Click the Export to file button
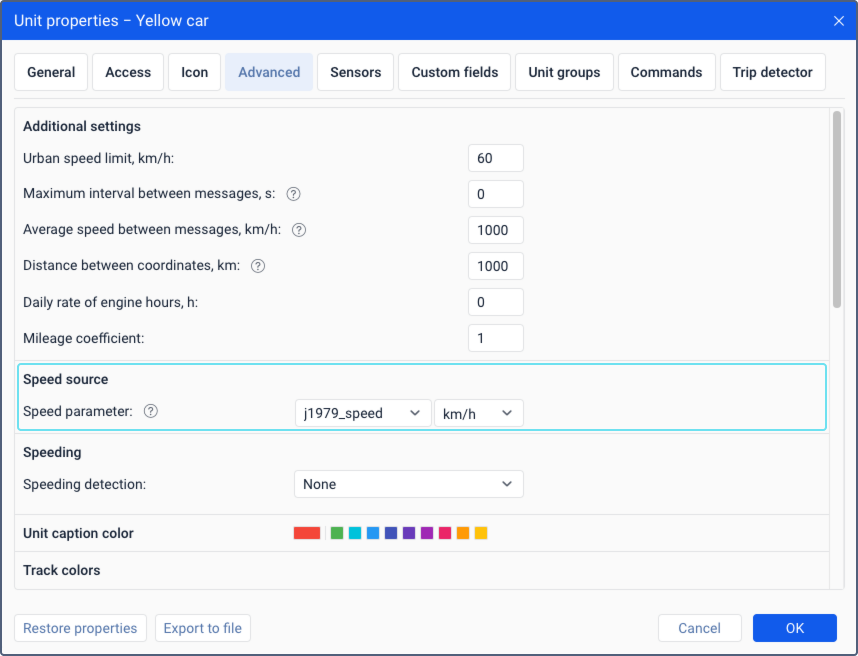This screenshot has width=858, height=656. pos(203,628)
